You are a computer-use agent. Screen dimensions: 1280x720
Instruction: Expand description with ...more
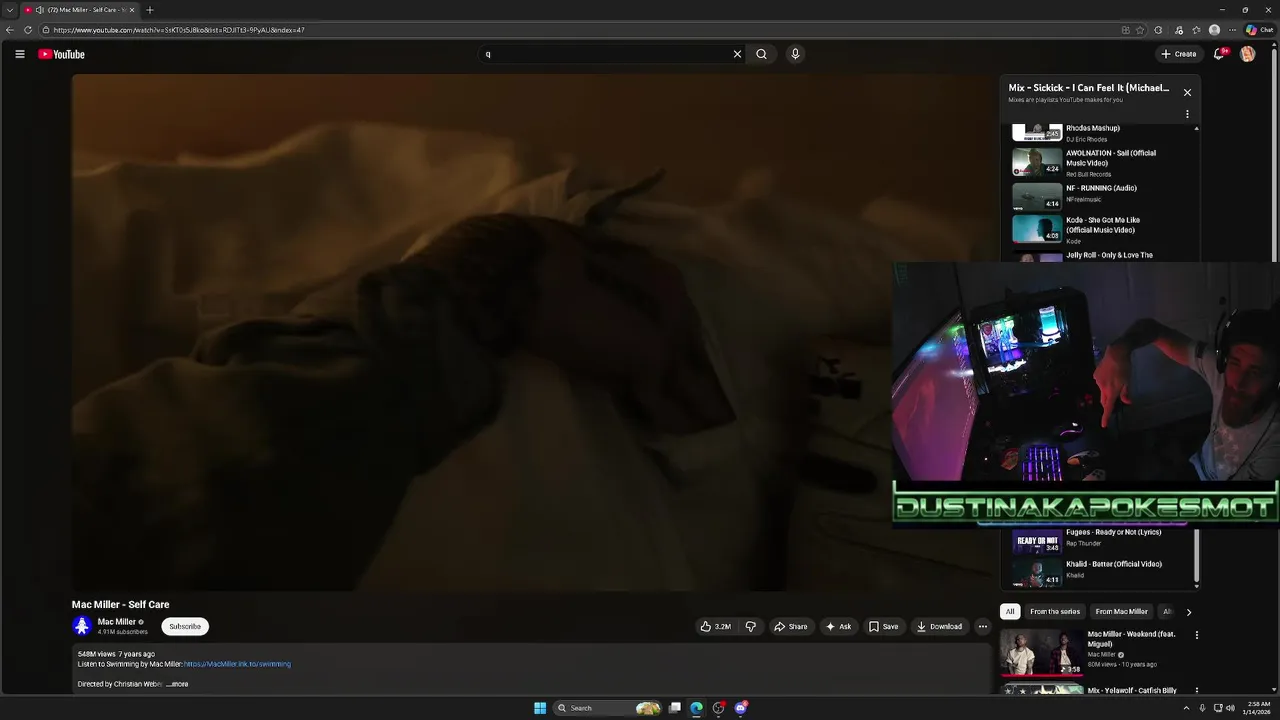pos(178,684)
